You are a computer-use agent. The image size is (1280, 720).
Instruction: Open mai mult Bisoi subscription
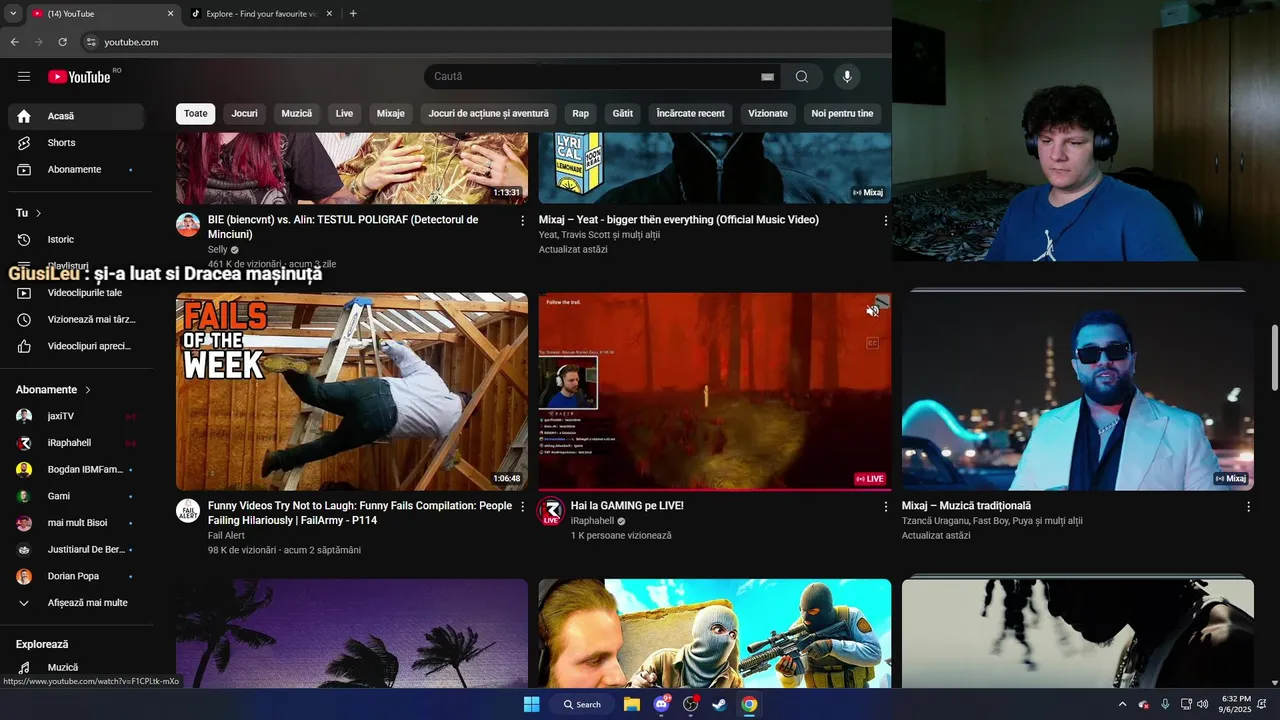76,523
